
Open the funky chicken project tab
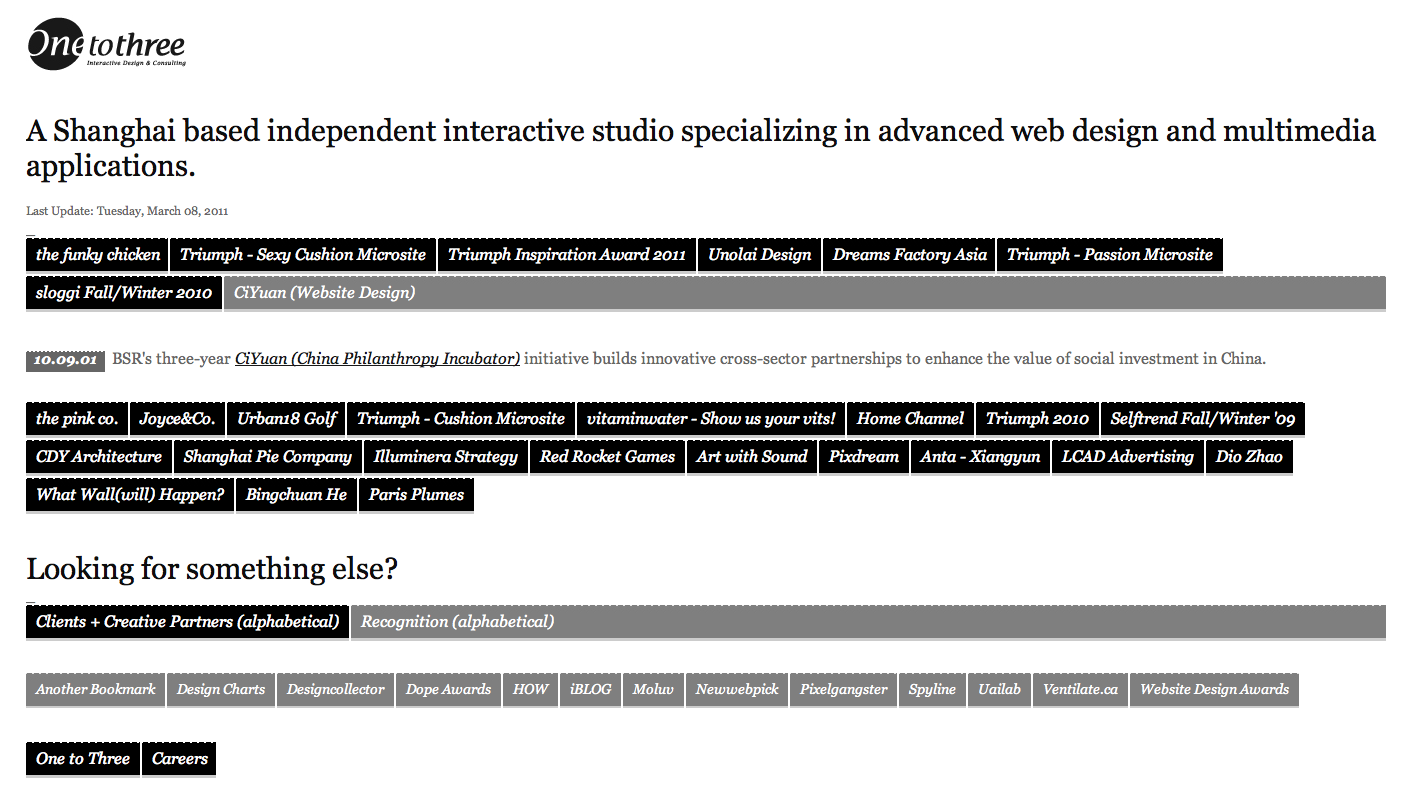tap(98, 254)
